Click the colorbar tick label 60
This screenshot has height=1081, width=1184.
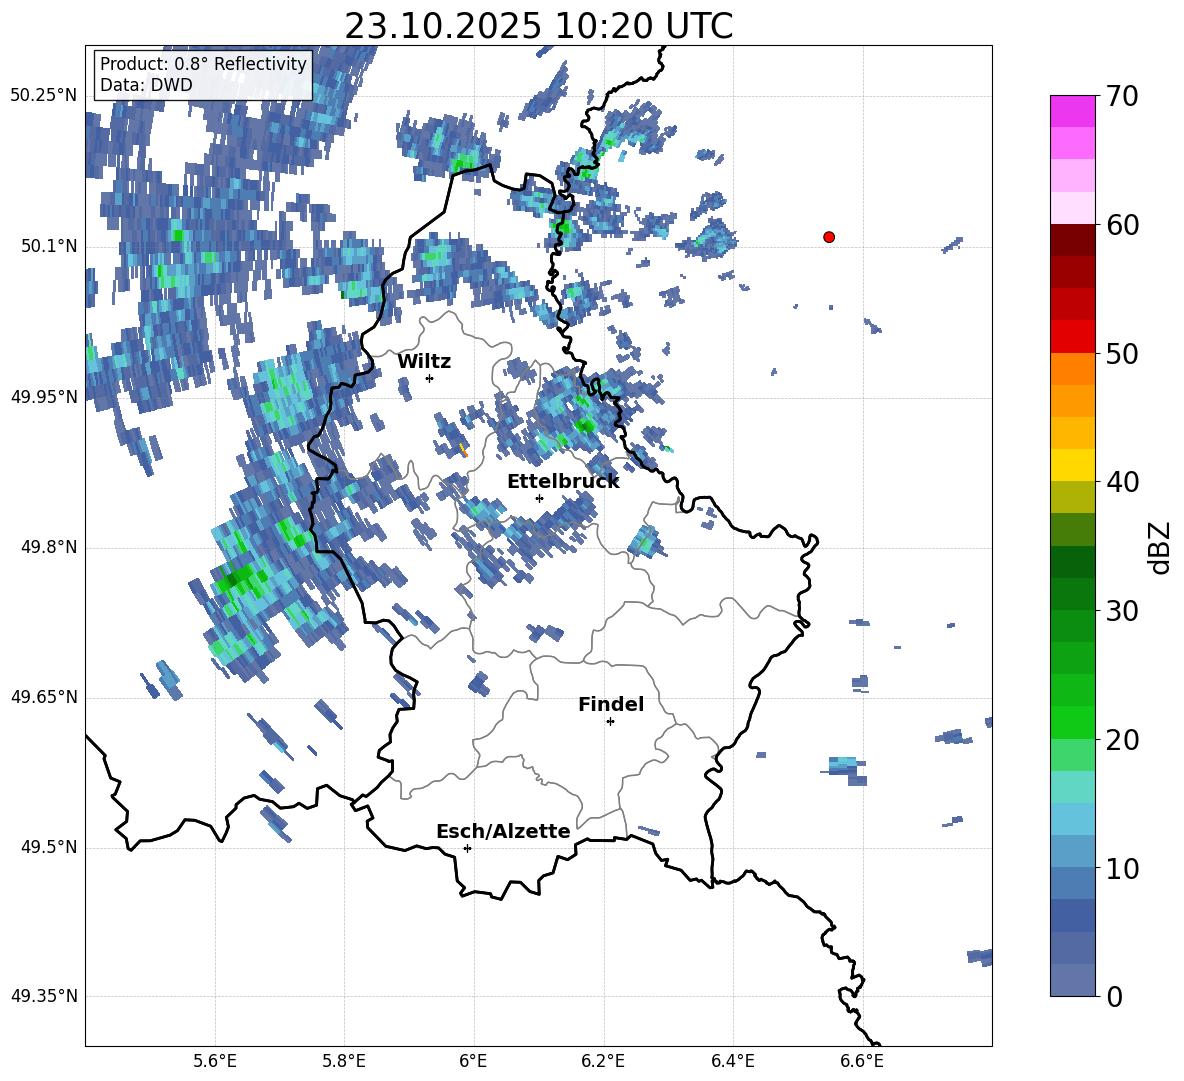(1122, 225)
